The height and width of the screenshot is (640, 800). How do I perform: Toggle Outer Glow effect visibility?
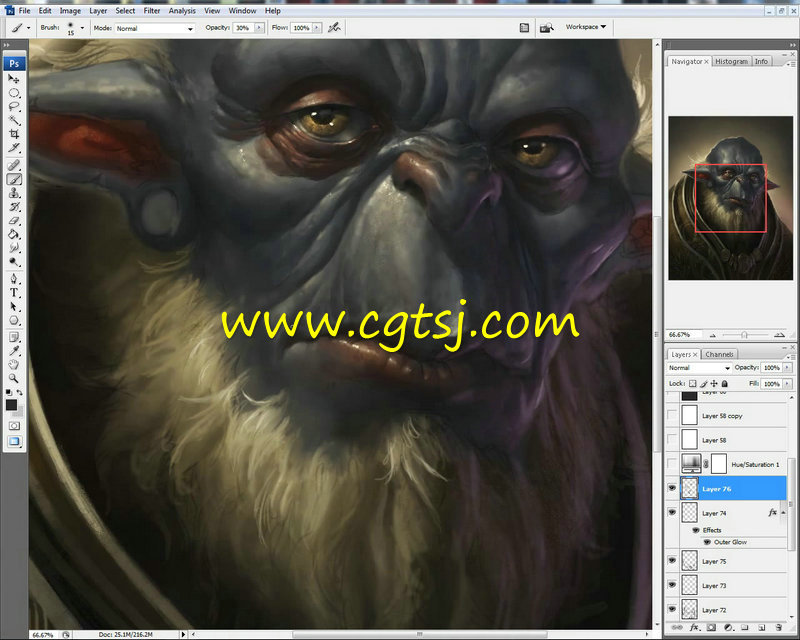(x=707, y=542)
